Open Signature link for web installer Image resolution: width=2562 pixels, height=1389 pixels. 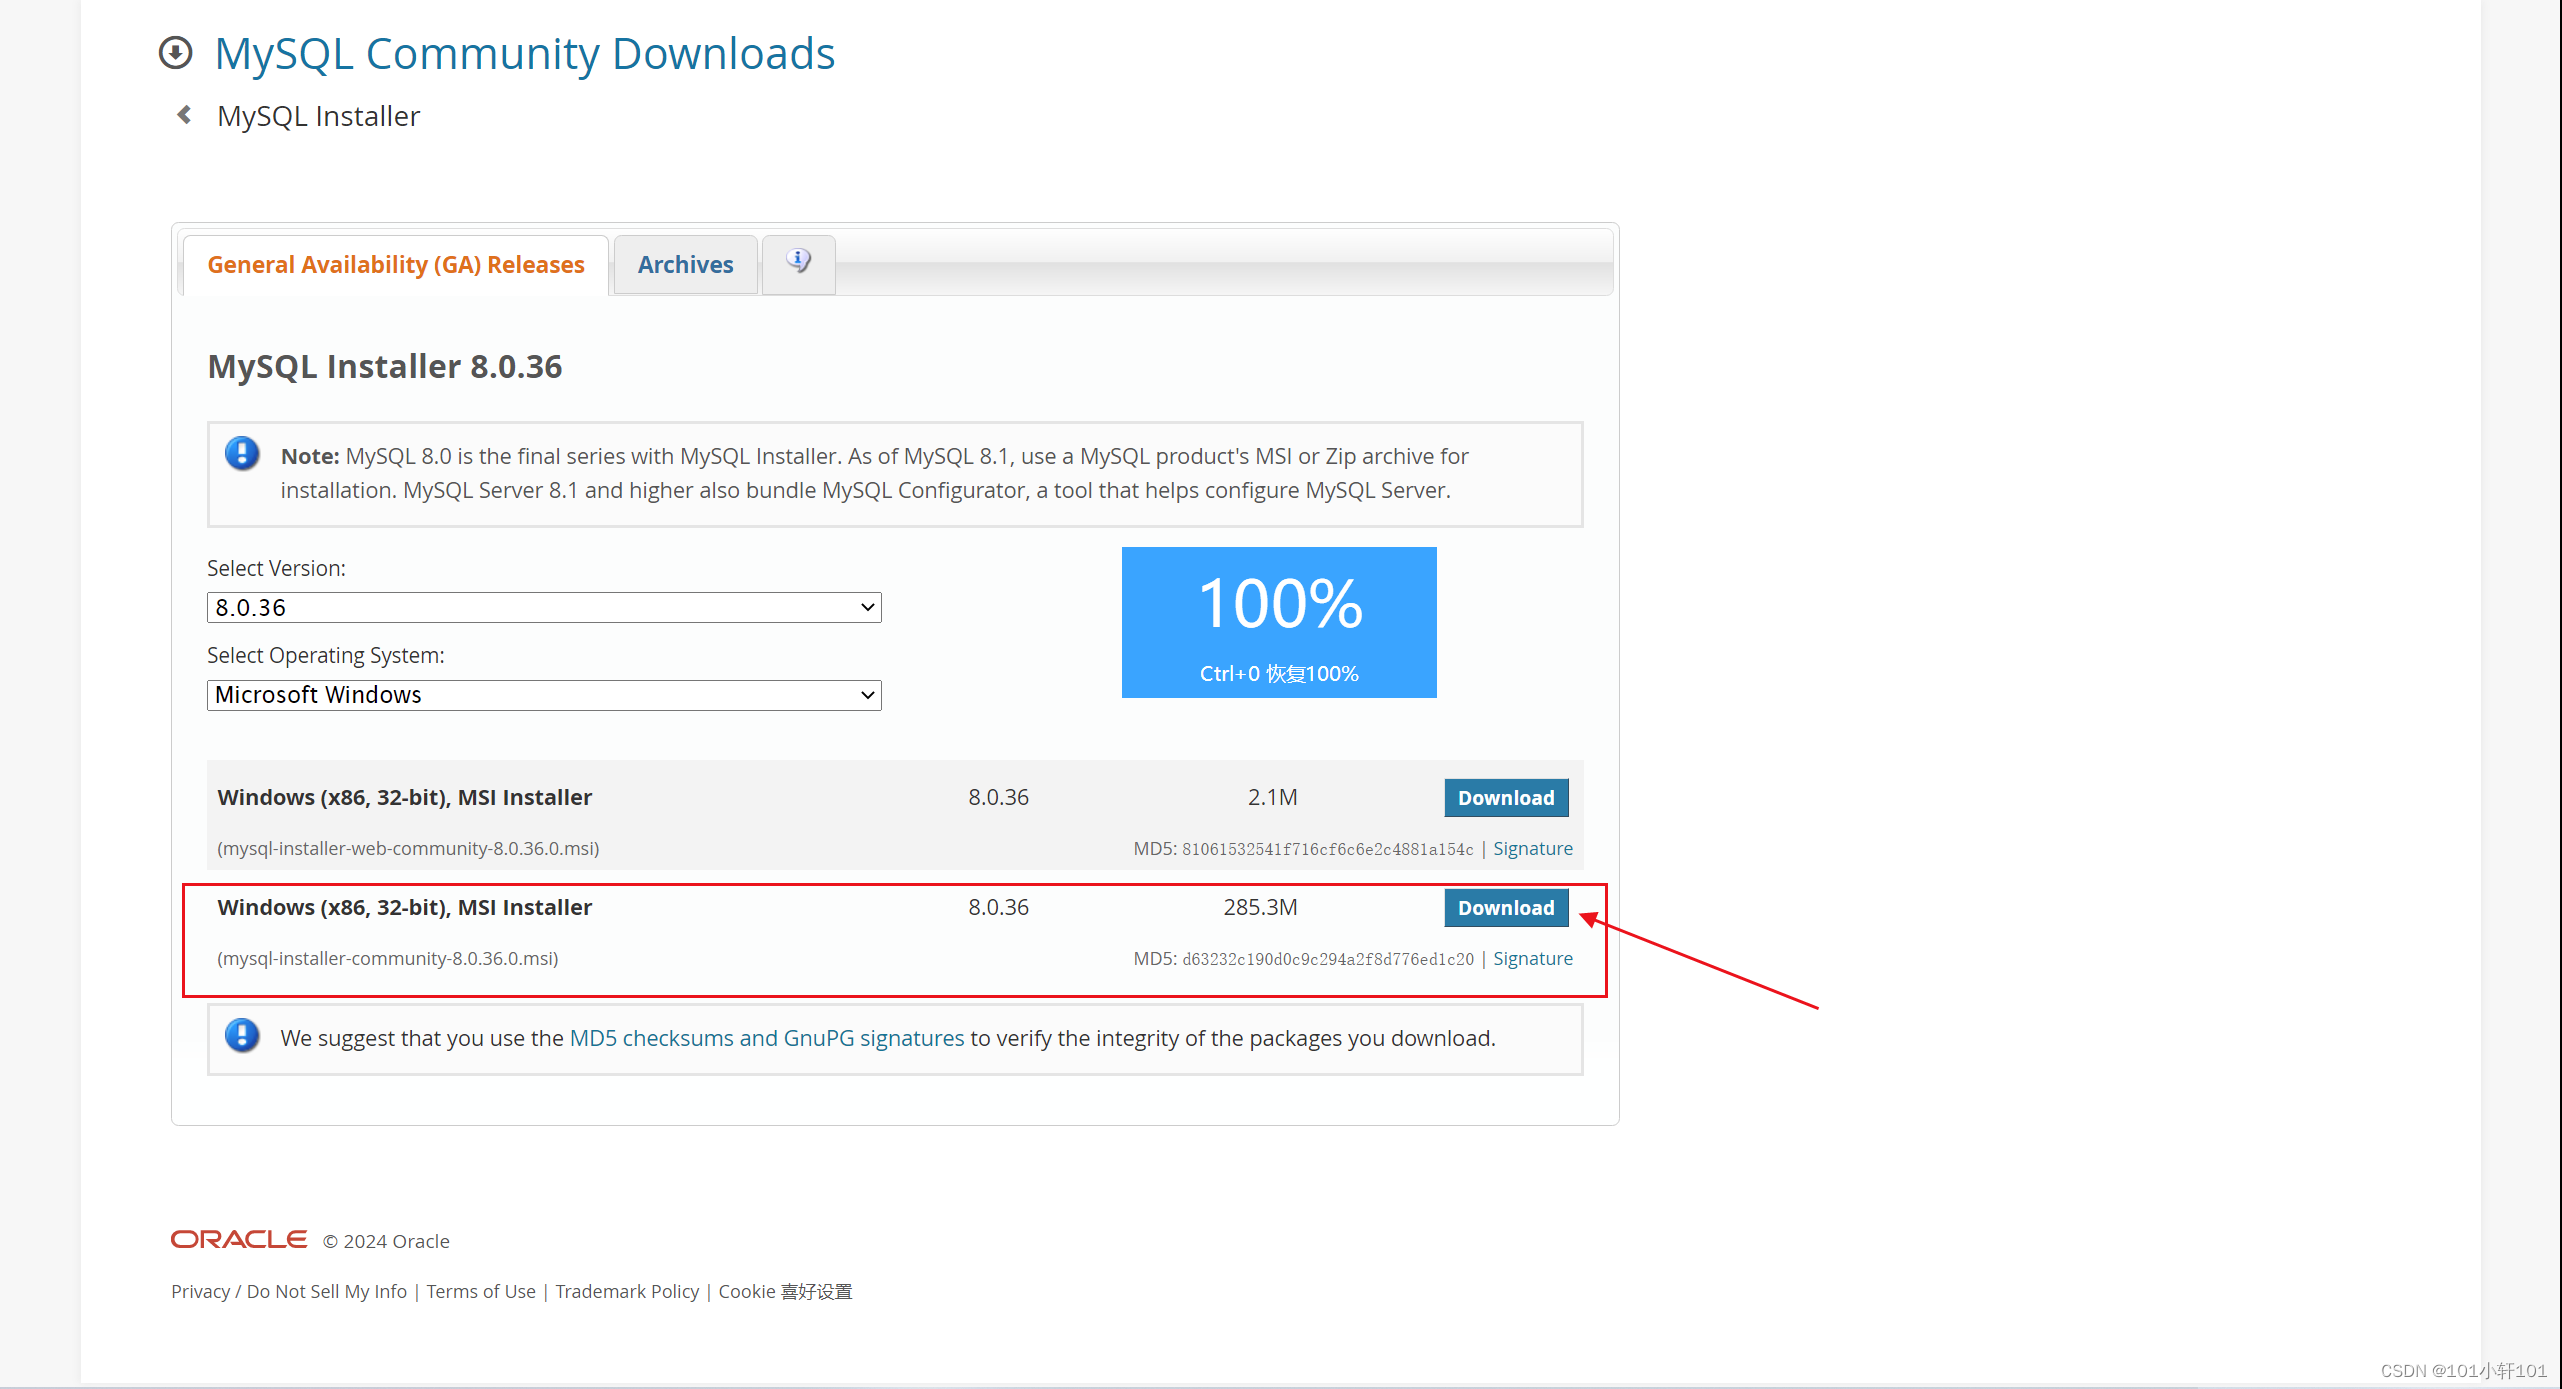click(1532, 849)
